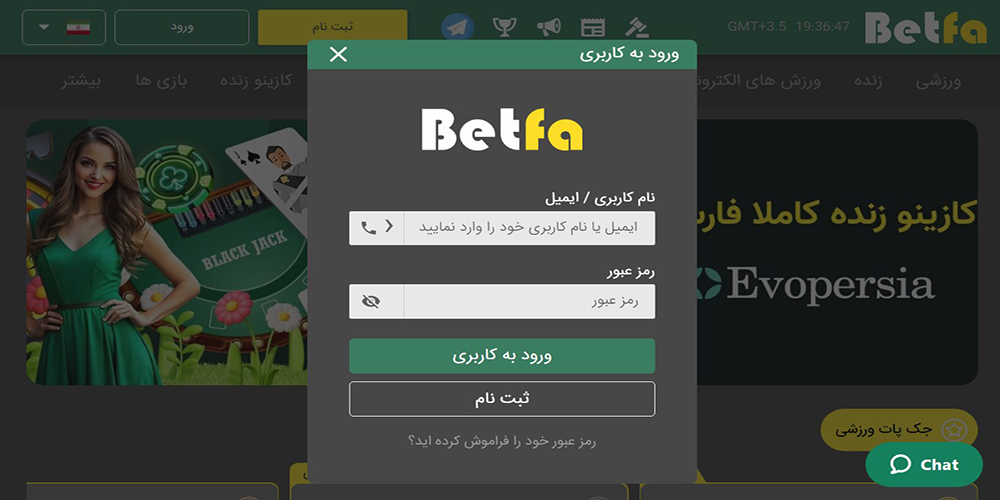Open the forgot password link

502,441
